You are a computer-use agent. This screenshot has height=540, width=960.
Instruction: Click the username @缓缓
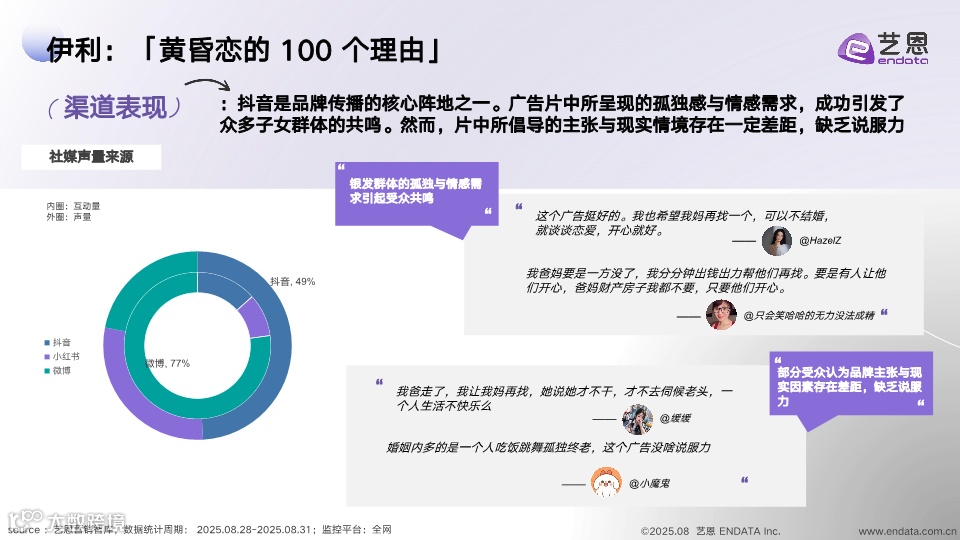[675, 418]
